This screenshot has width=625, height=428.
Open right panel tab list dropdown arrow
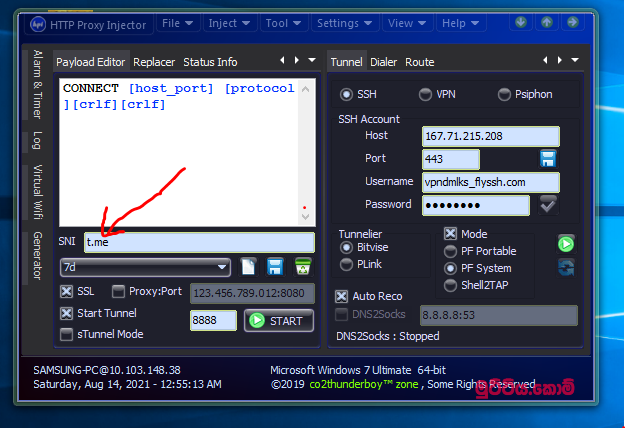(575, 60)
